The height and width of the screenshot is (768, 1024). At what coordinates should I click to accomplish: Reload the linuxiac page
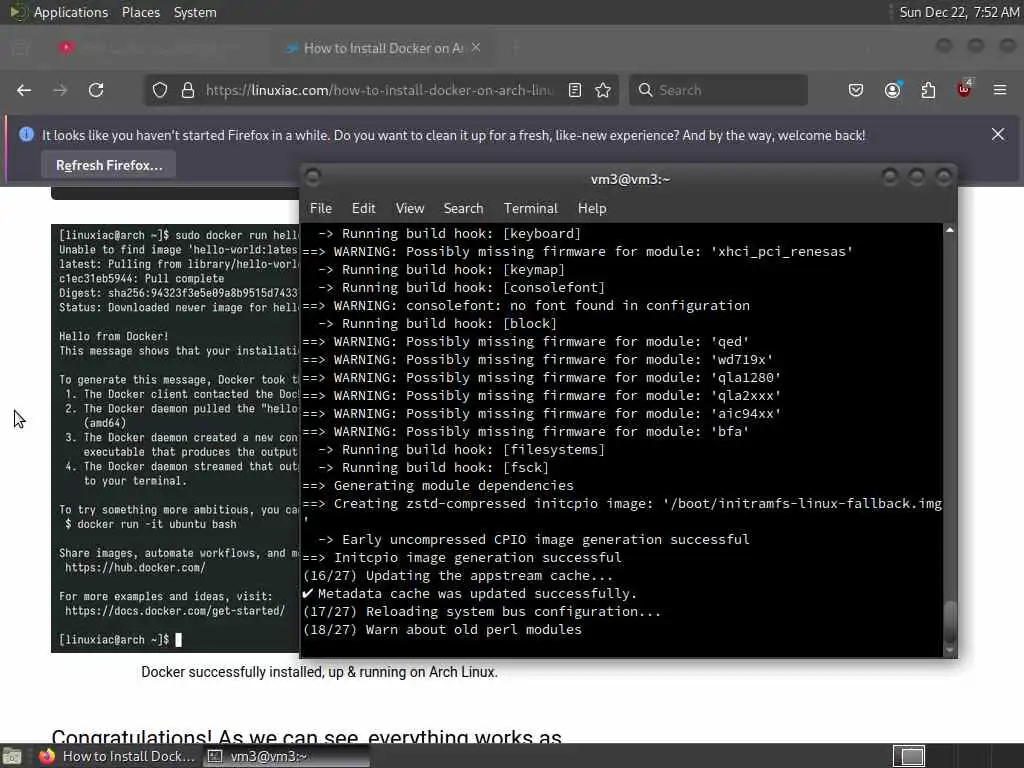click(96, 90)
